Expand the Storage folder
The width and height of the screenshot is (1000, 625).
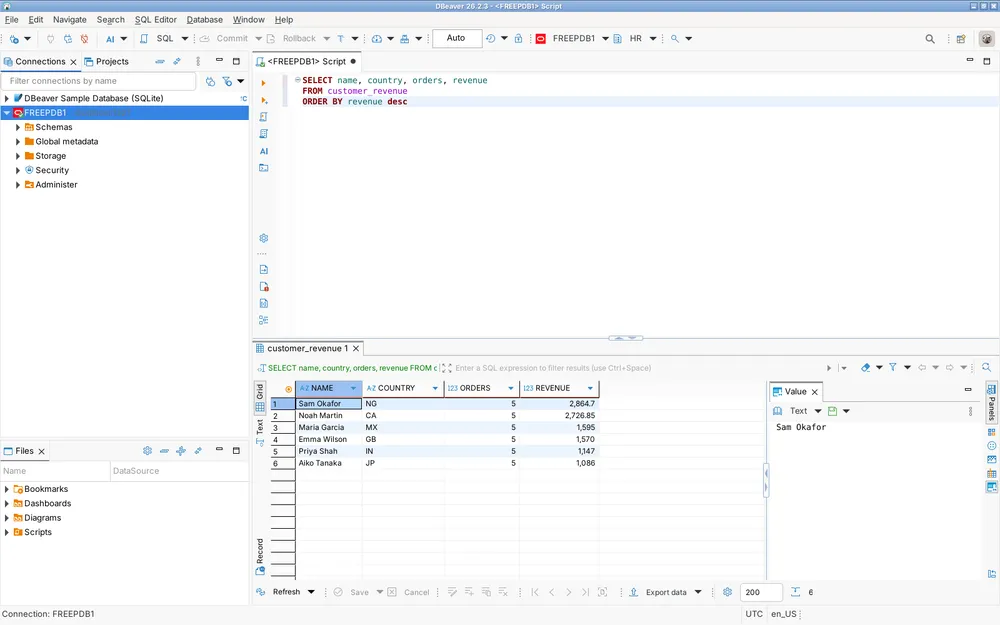[18, 156]
